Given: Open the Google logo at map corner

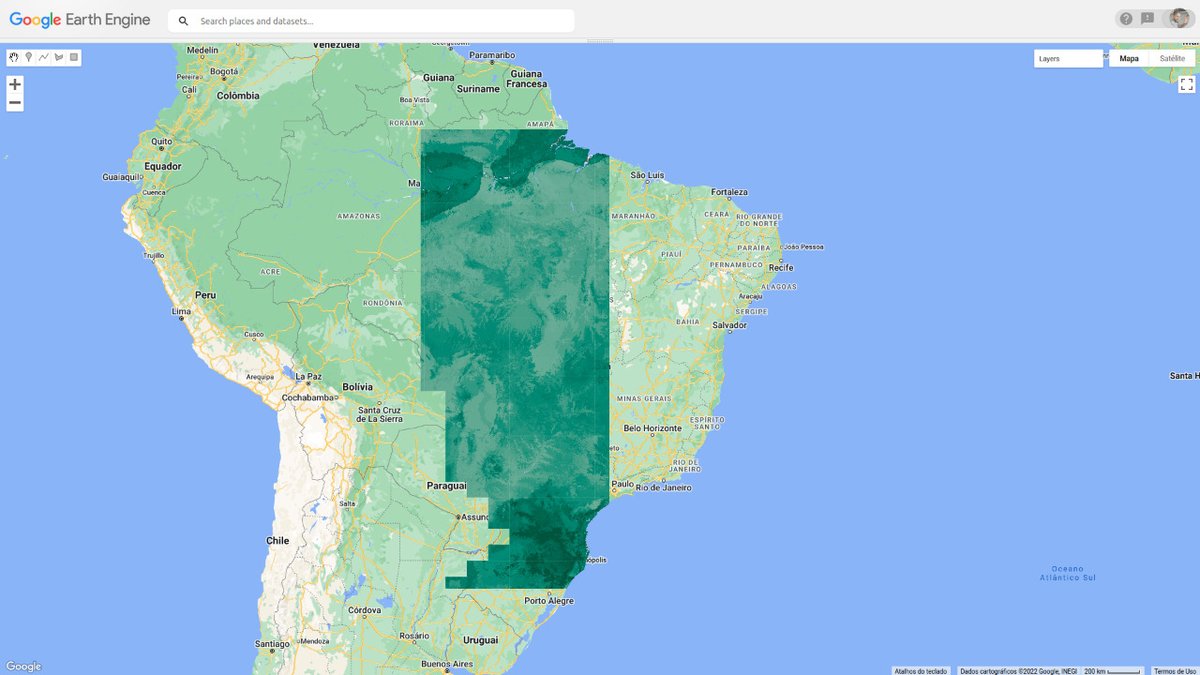Looking at the screenshot, I should [x=23, y=666].
